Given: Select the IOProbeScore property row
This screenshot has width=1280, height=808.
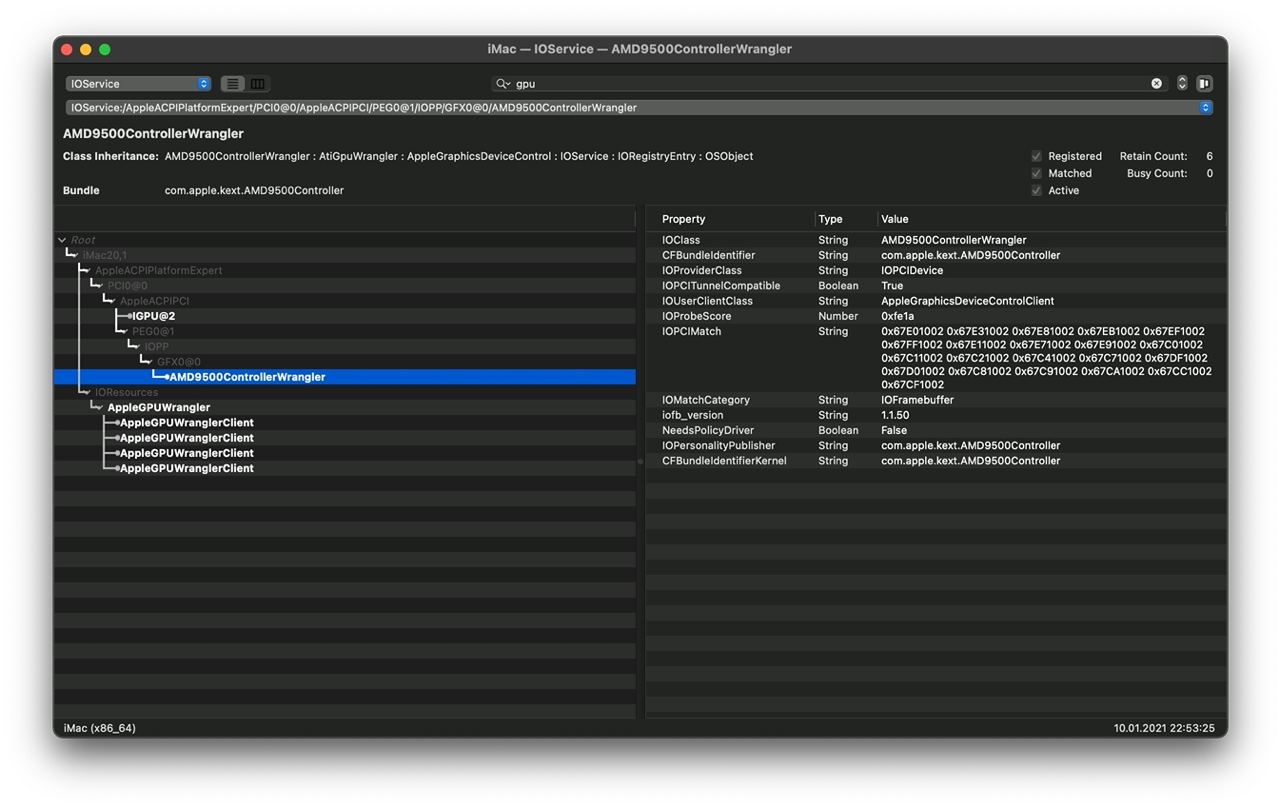Looking at the screenshot, I should click(x=936, y=316).
